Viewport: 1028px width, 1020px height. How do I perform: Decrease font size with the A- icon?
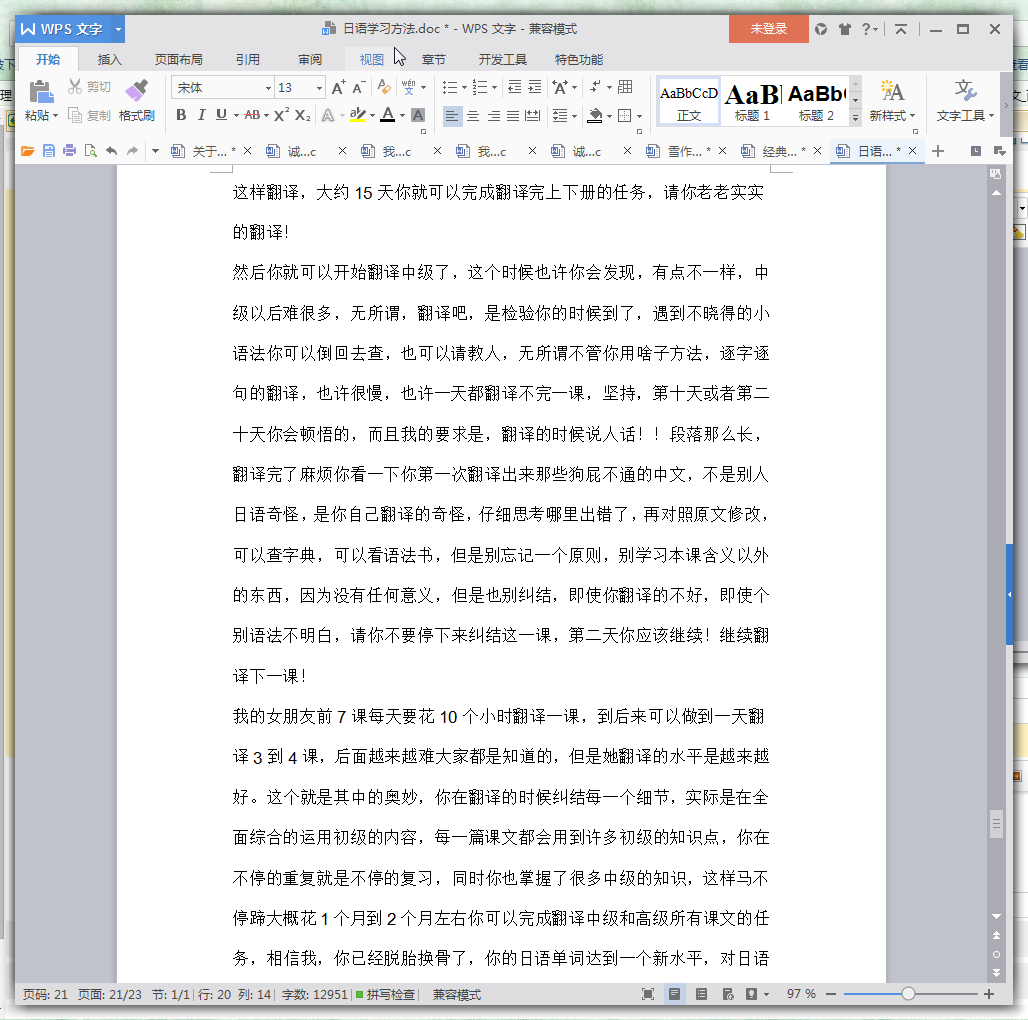click(358, 88)
